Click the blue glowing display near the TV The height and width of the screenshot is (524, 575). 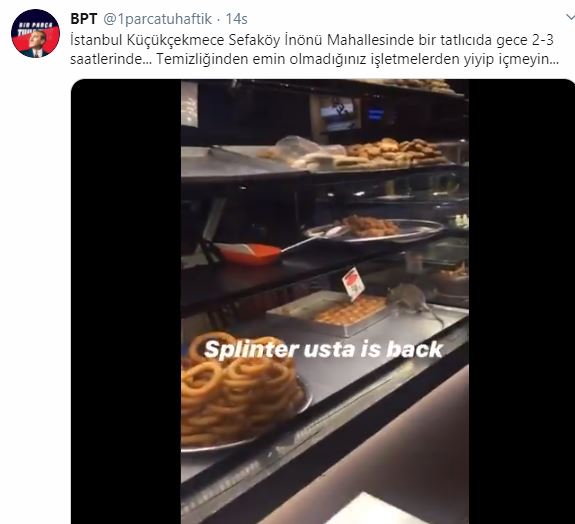(376, 114)
